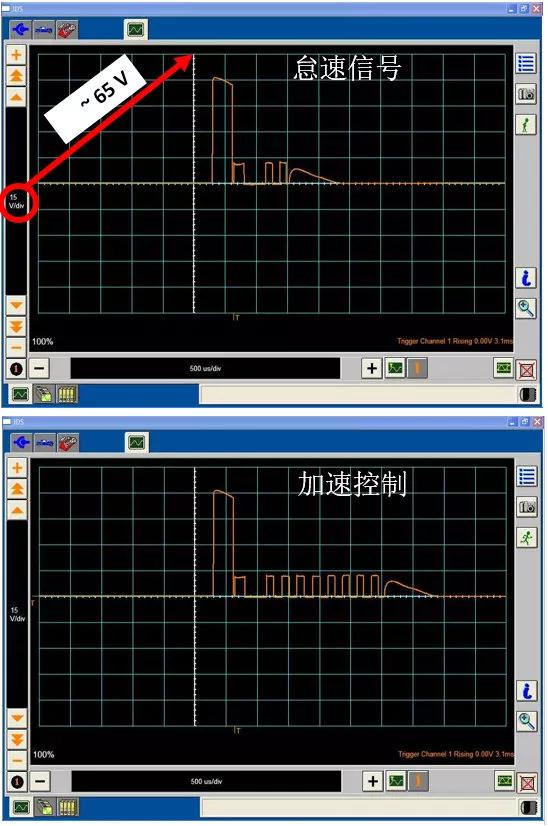The image size is (548, 826).
Task: Click the camera capture icon in 加速控制 window
Action: [x=526, y=507]
